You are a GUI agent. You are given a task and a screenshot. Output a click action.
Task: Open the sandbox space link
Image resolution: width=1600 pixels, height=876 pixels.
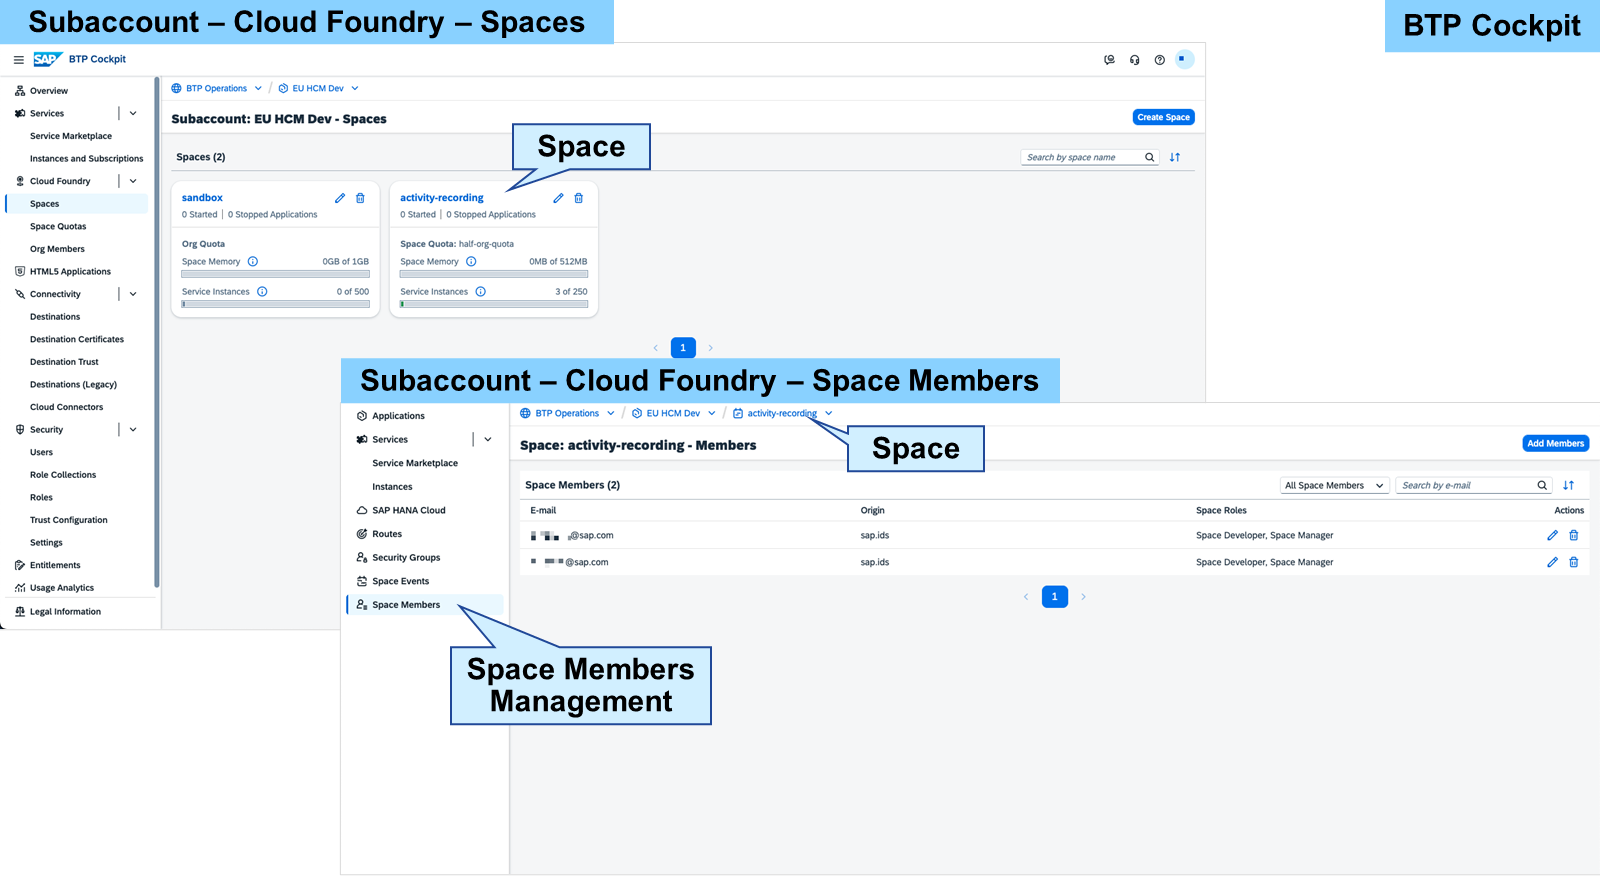[202, 198]
